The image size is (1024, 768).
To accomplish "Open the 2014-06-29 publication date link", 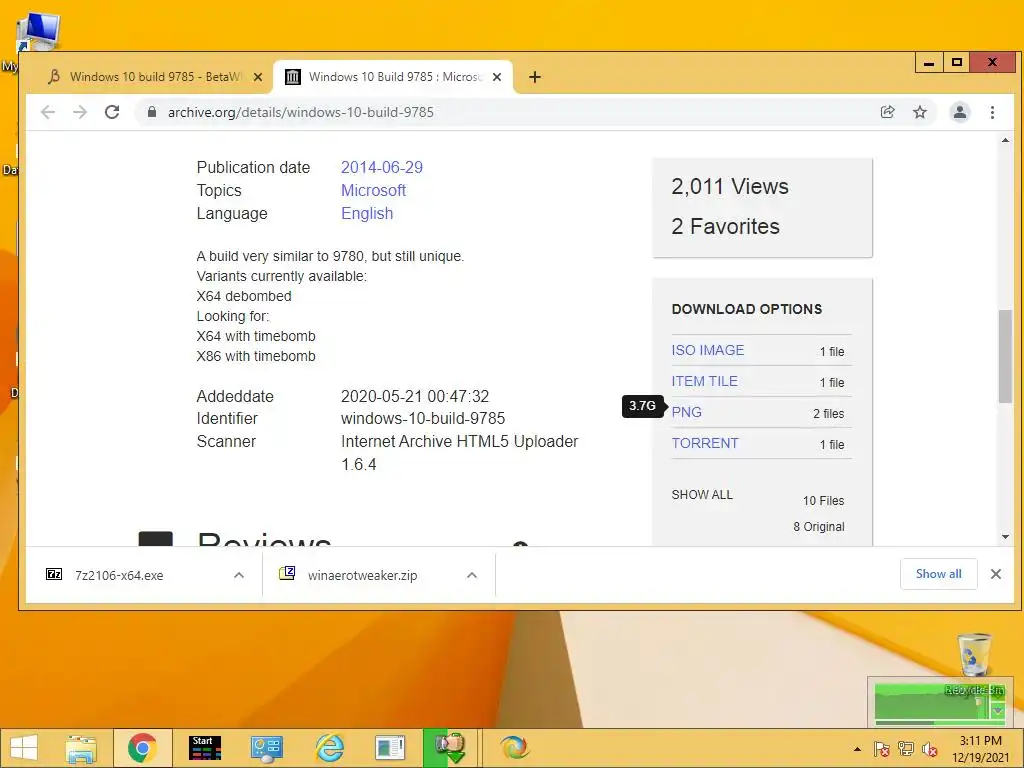I will [x=381, y=167].
